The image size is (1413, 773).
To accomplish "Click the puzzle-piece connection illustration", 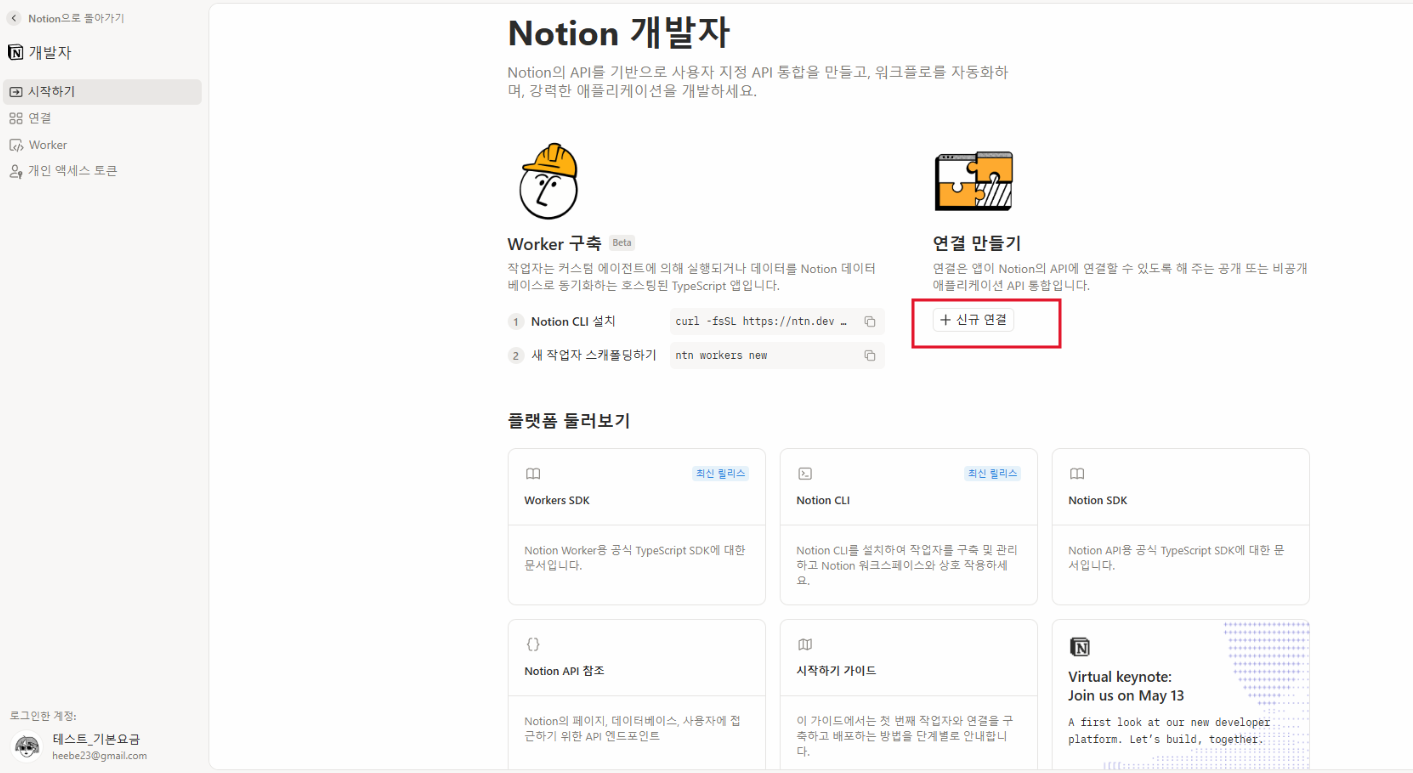I will click(x=973, y=181).
